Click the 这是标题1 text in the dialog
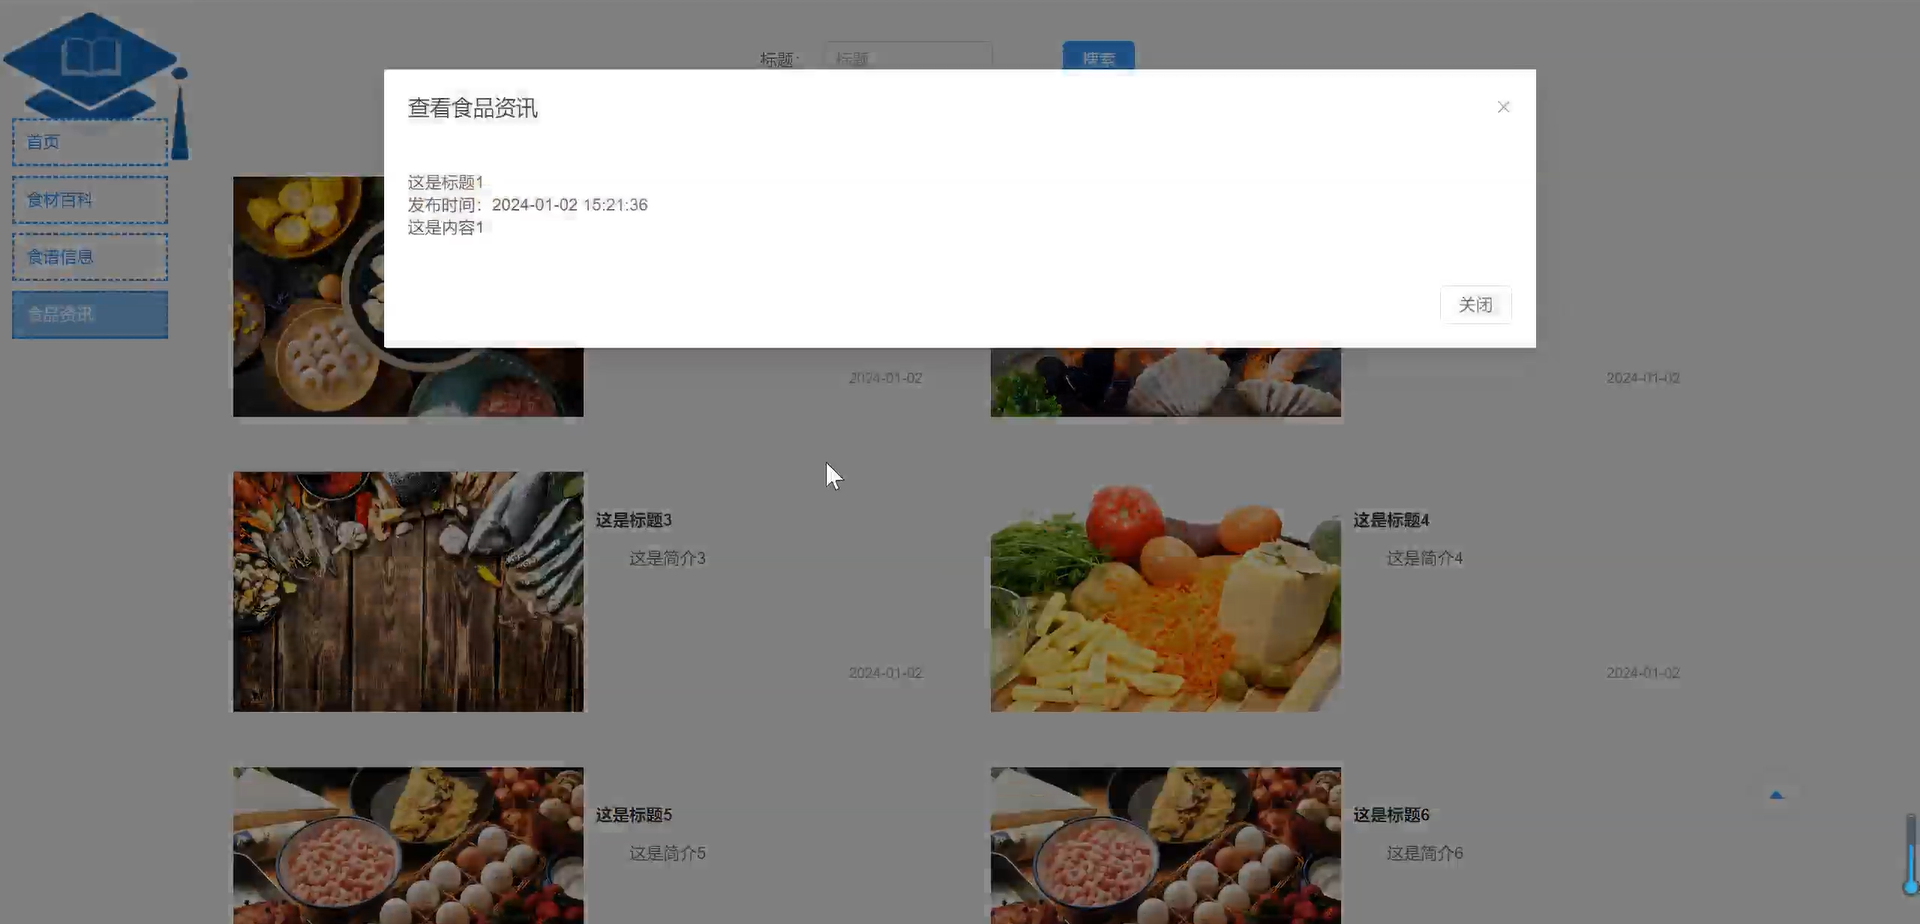The width and height of the screenshot is (1920, 924). click(x=445, y=182)
